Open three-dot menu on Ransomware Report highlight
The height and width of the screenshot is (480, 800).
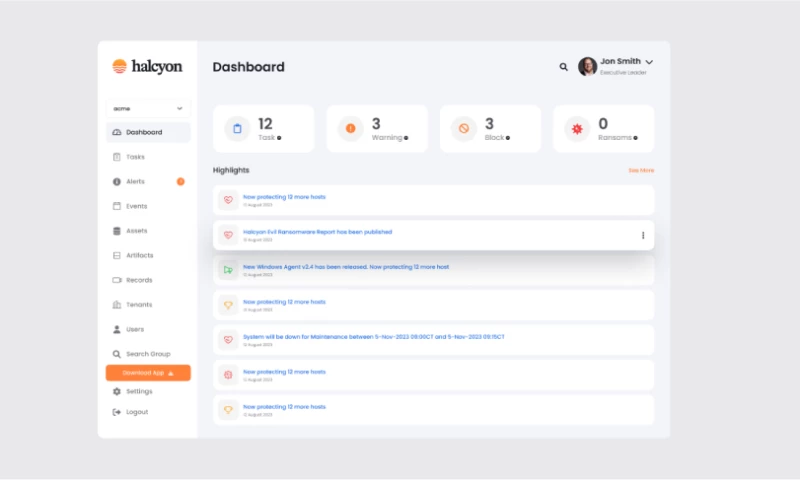coord(642,236)
